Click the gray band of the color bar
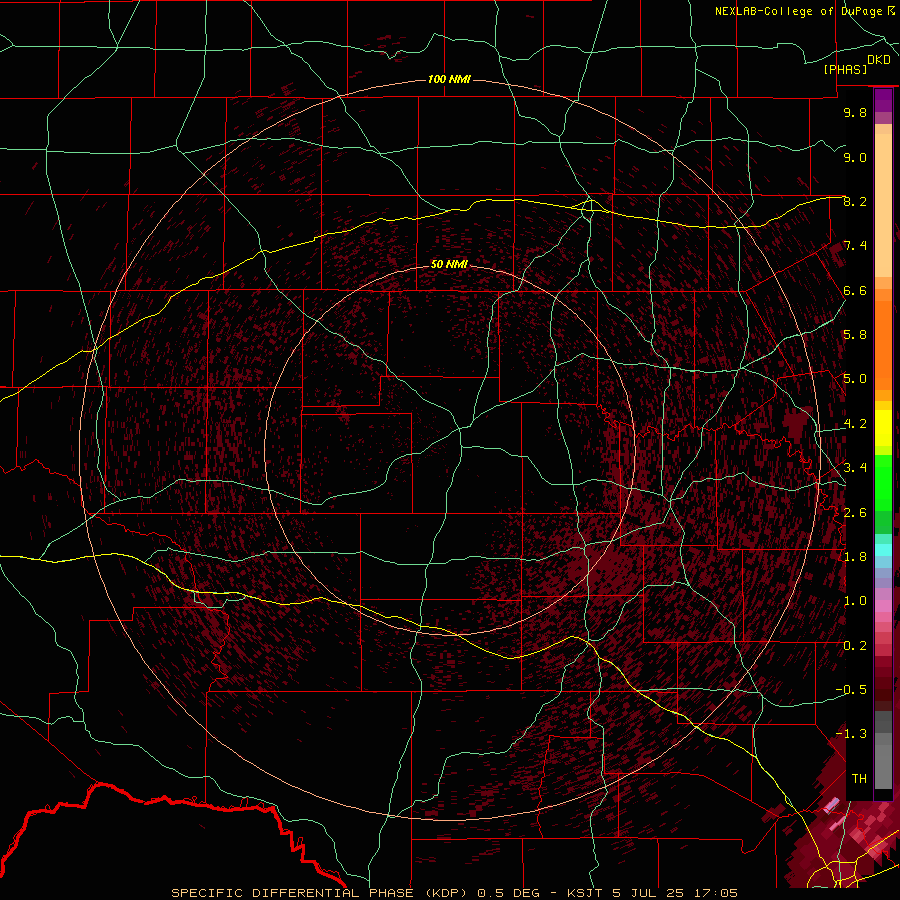Viewport: 900px width, 900px height. (883, 751)
